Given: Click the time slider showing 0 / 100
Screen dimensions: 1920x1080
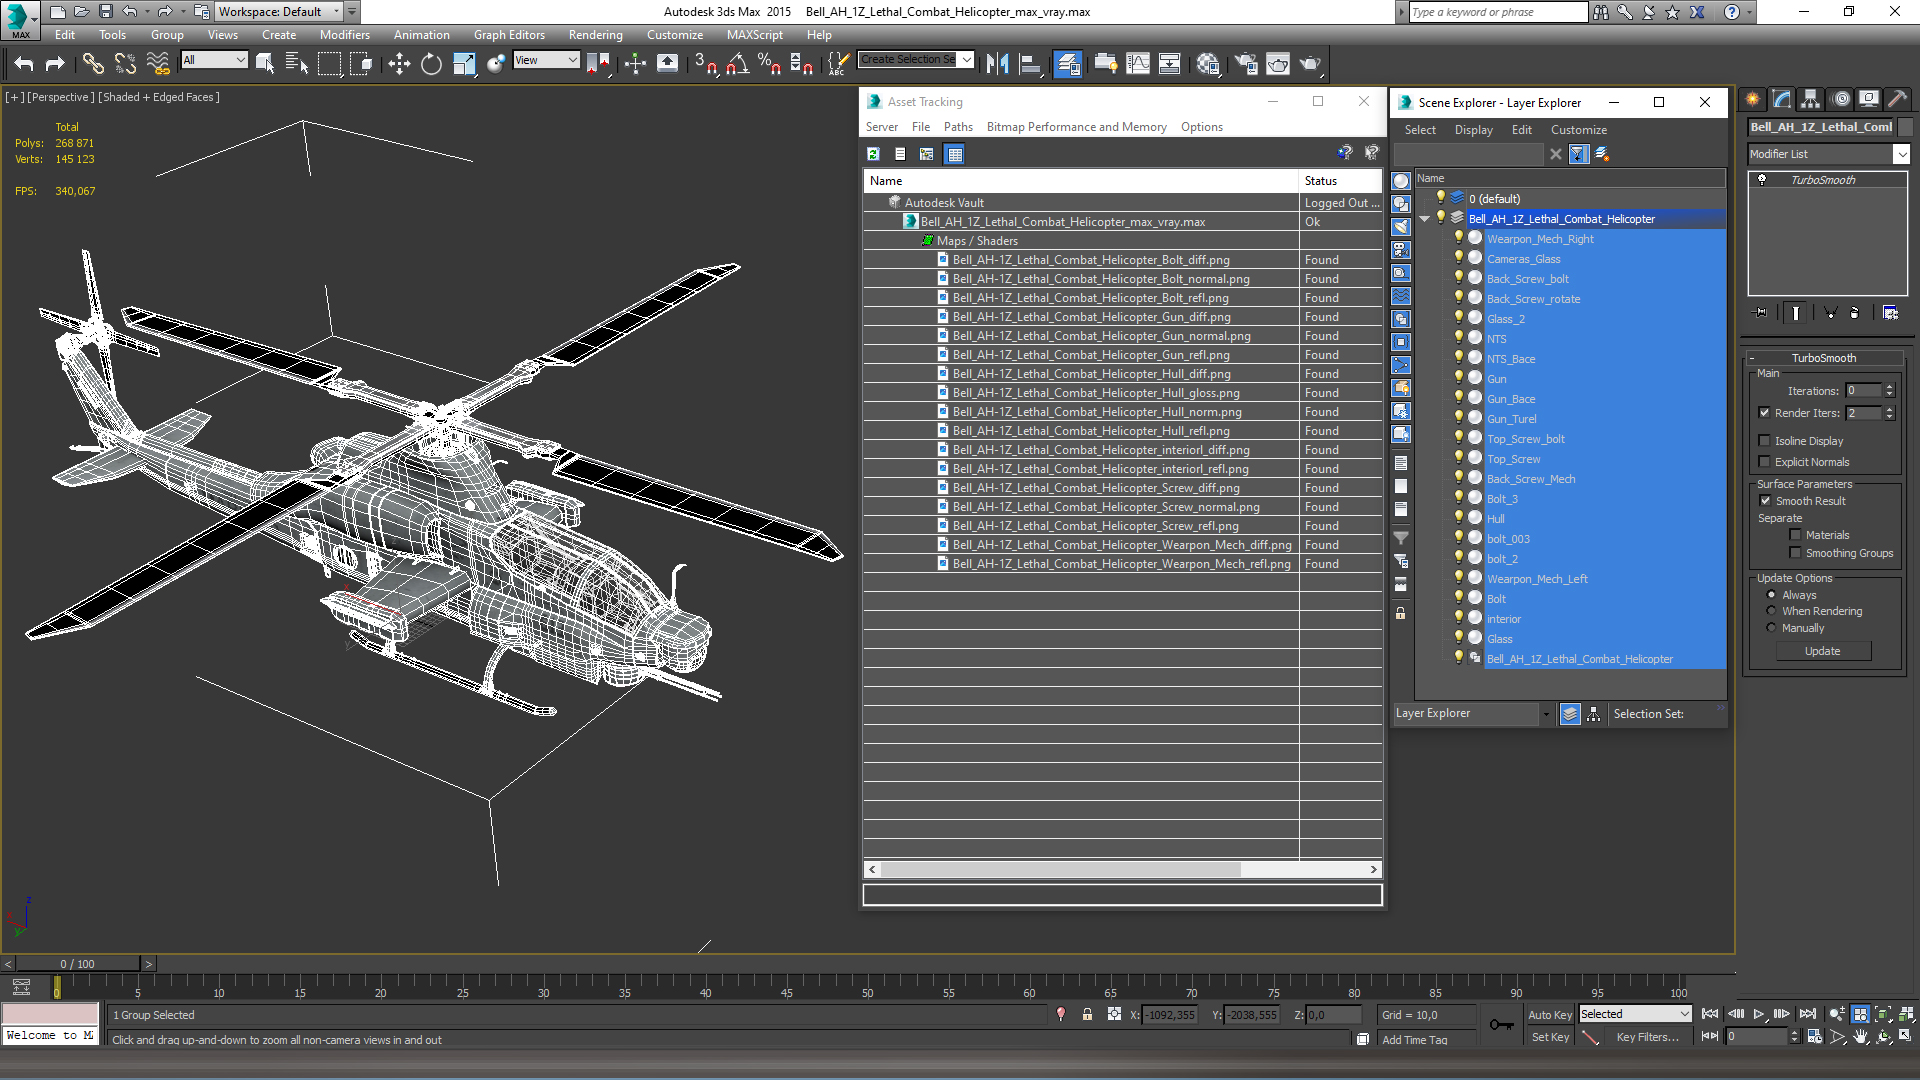Looking at the screenshot, I should coord(78,964).
